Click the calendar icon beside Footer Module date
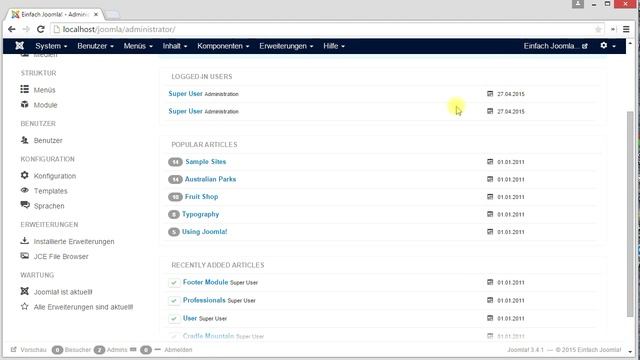 pos(490,282)
